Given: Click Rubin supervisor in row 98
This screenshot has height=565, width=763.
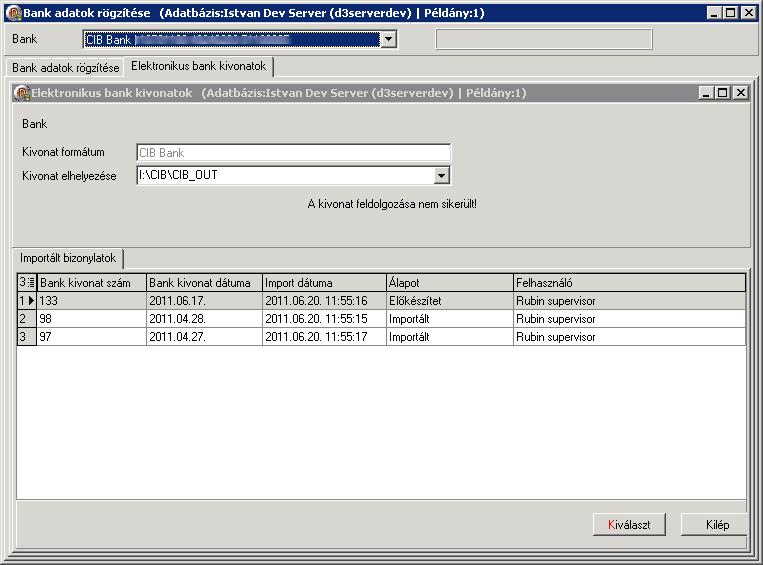Looking at the screenshot, I should [629, 319].
